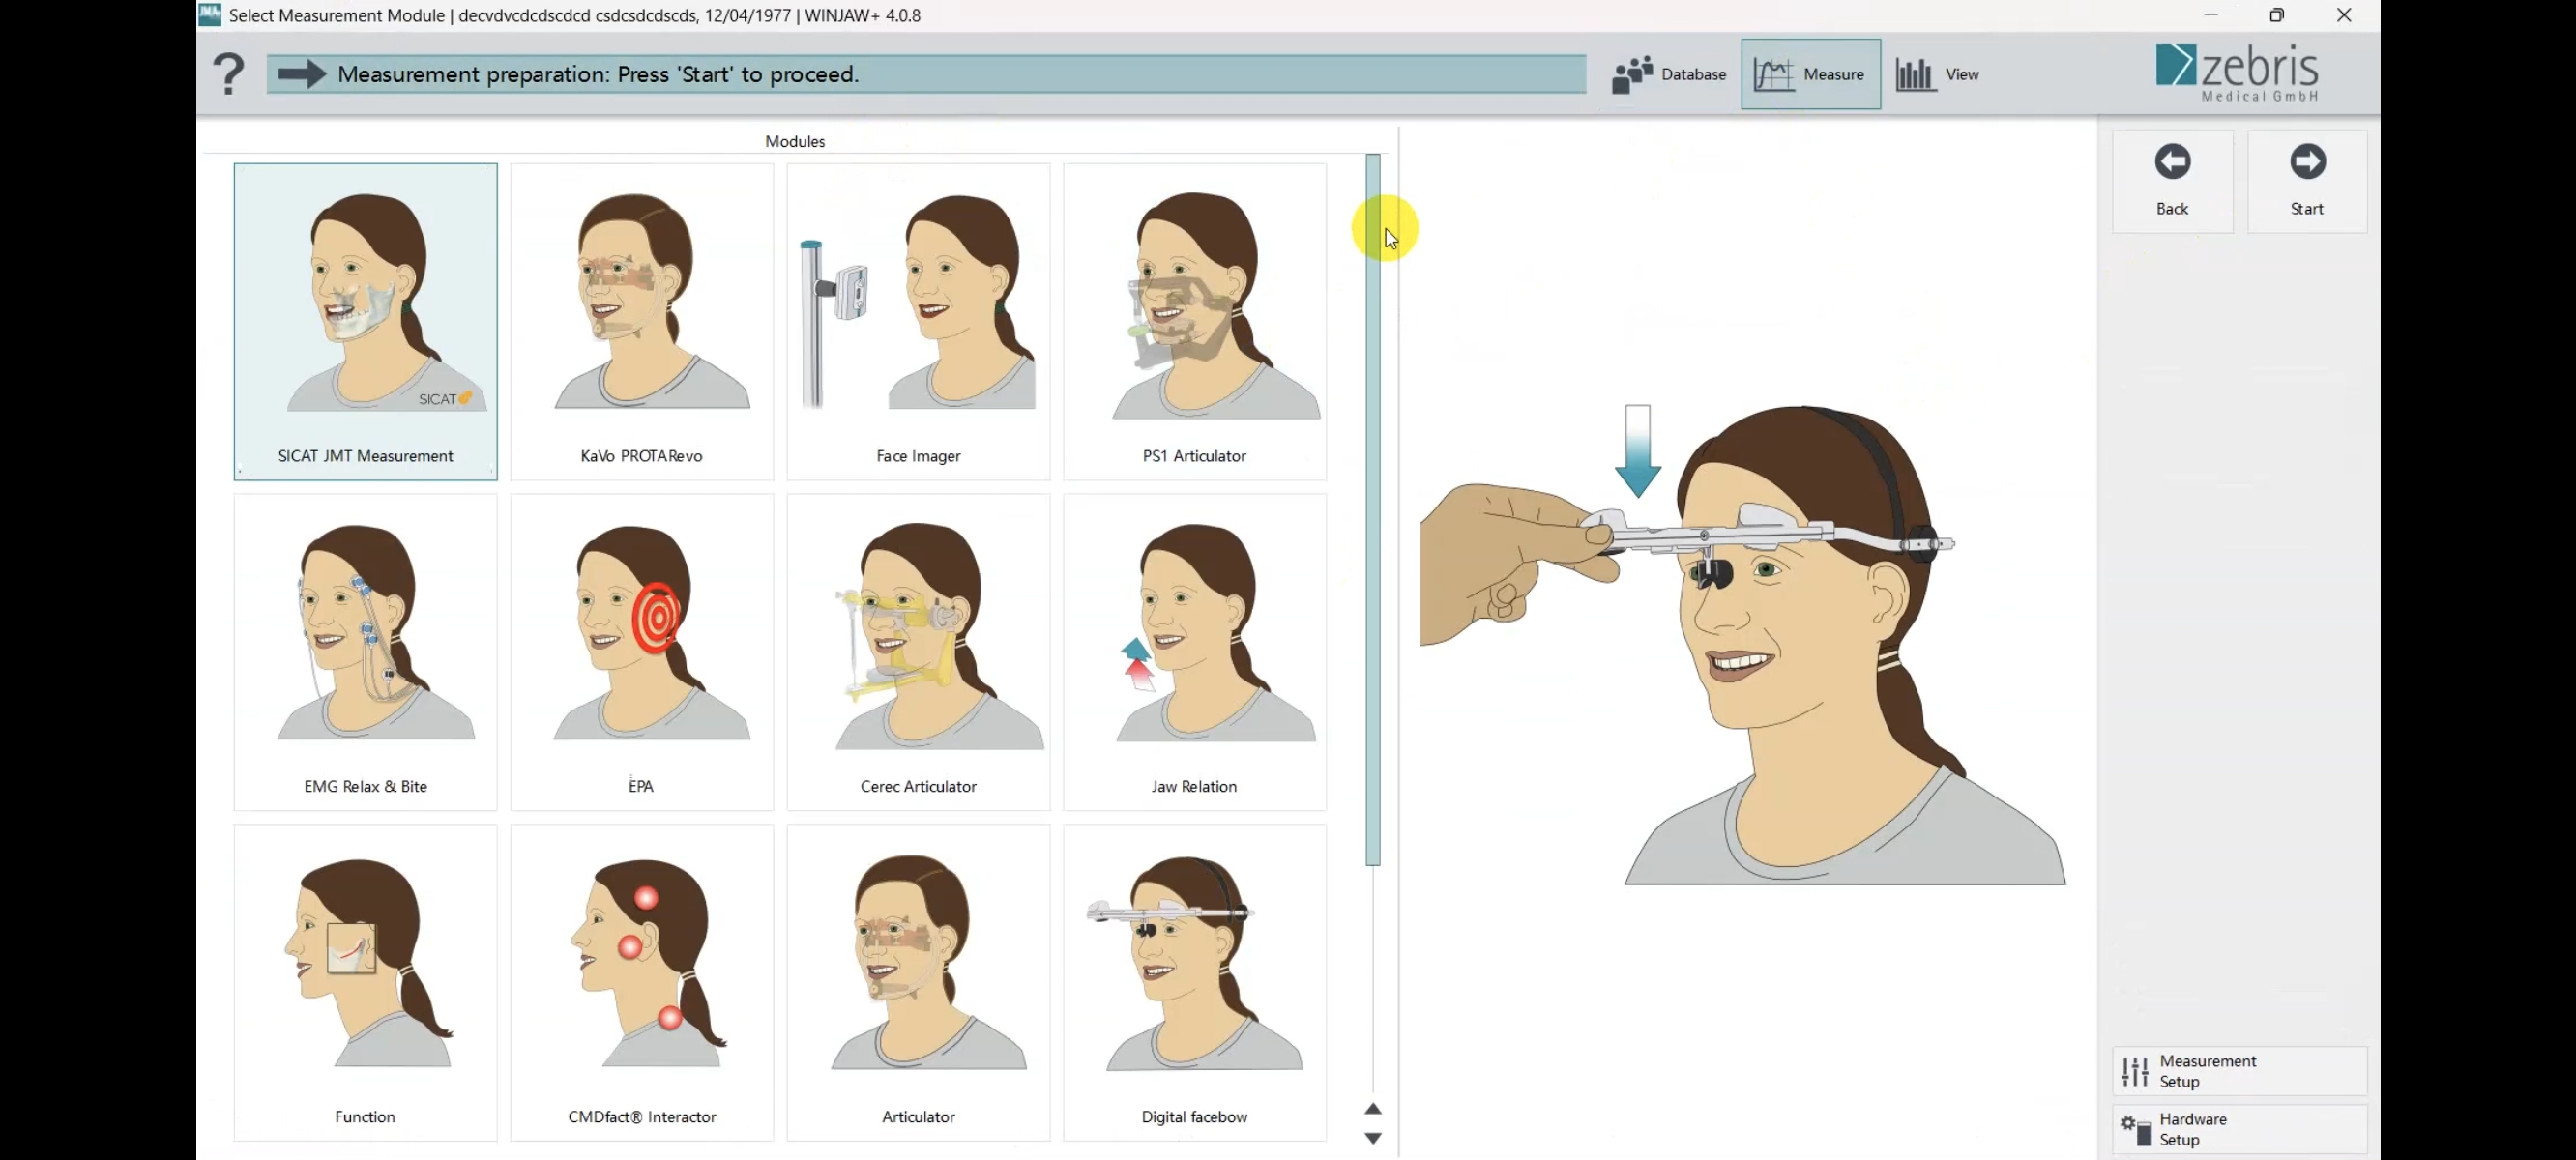Click the WINJAW app icon in title bar
The image size is (2576, 1160).
(x=209, y=15)
